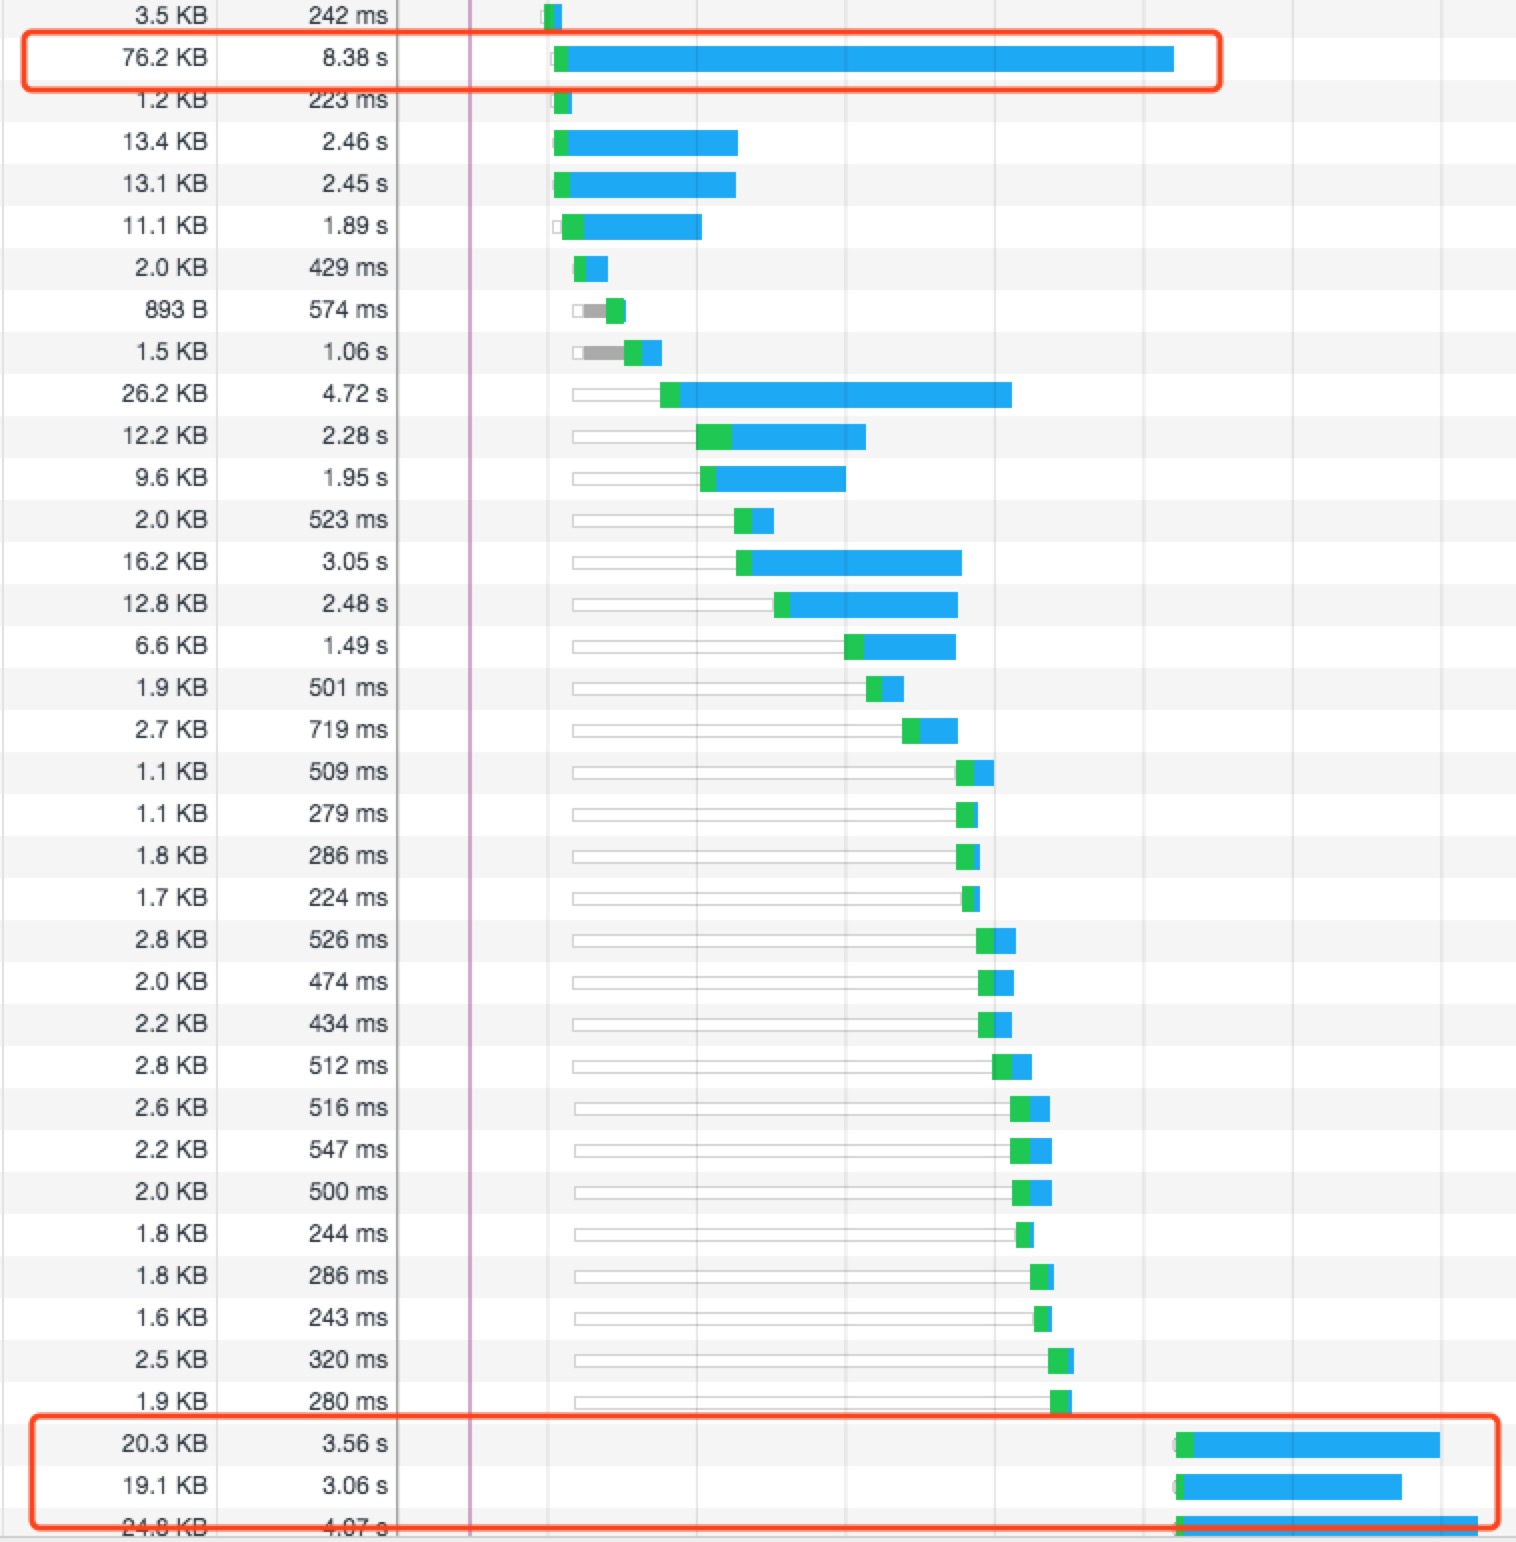Image resolution: width=1516 pixels, height=1542 pixels.
Task: Click green waiting segment of 2.28 s request
Action: (x=713, y=437)
